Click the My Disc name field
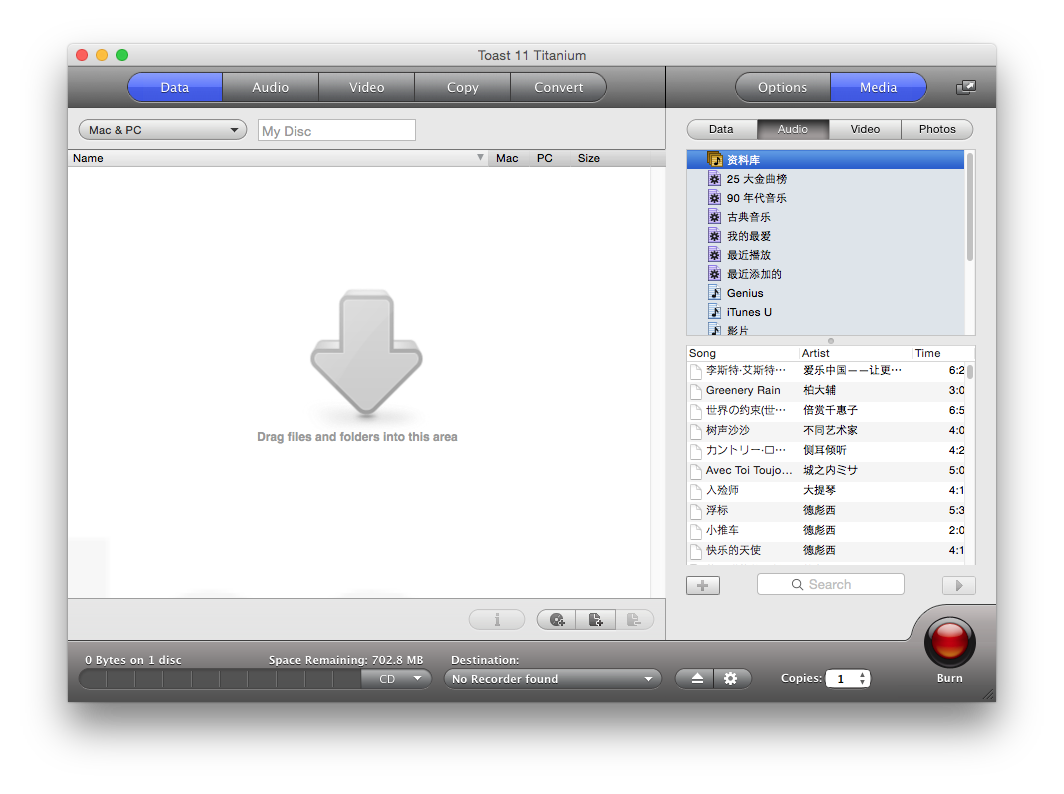The height and width of the screenshot is (794, 1064). [337, 130]
